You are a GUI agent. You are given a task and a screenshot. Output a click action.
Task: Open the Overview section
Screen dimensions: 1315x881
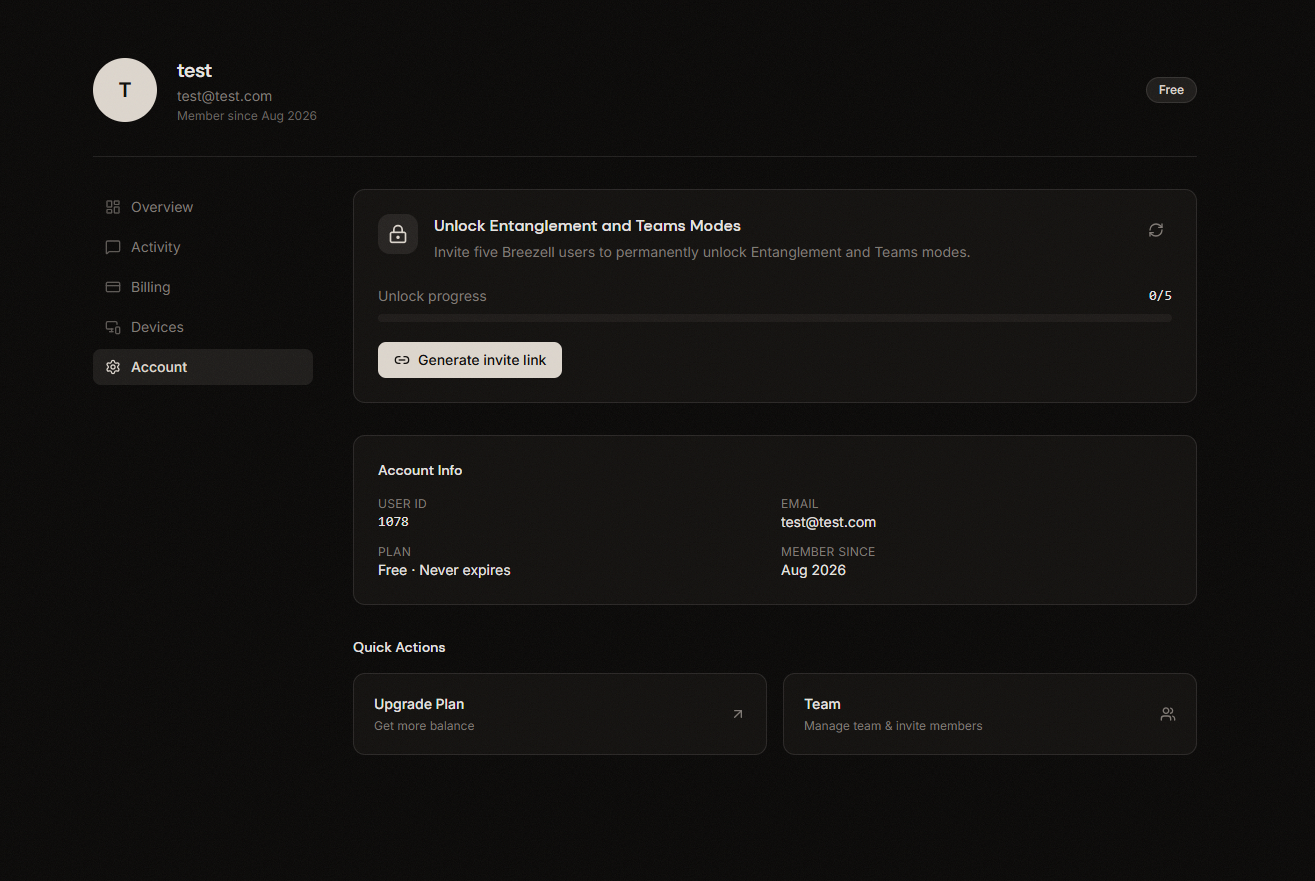tap(203, 207)
